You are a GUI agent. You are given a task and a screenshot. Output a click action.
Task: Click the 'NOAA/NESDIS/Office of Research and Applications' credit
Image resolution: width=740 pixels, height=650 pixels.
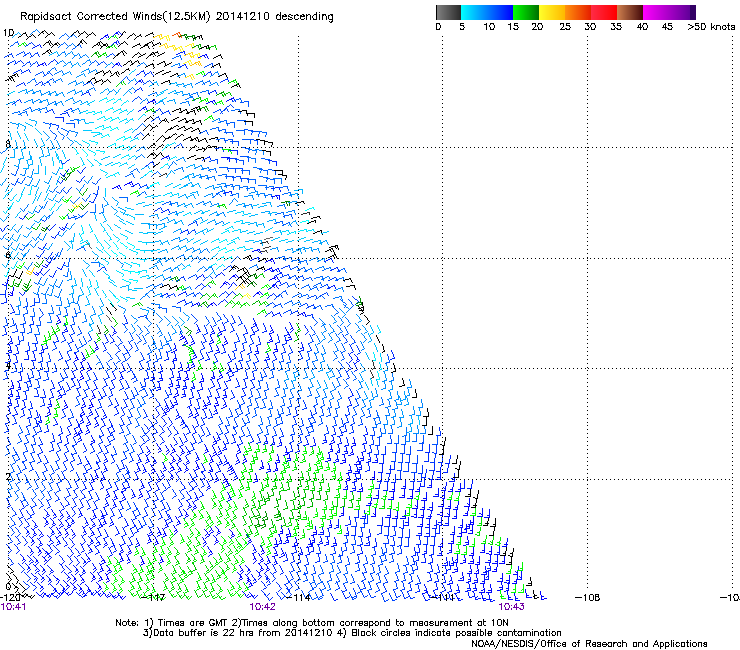coord(589,644)
